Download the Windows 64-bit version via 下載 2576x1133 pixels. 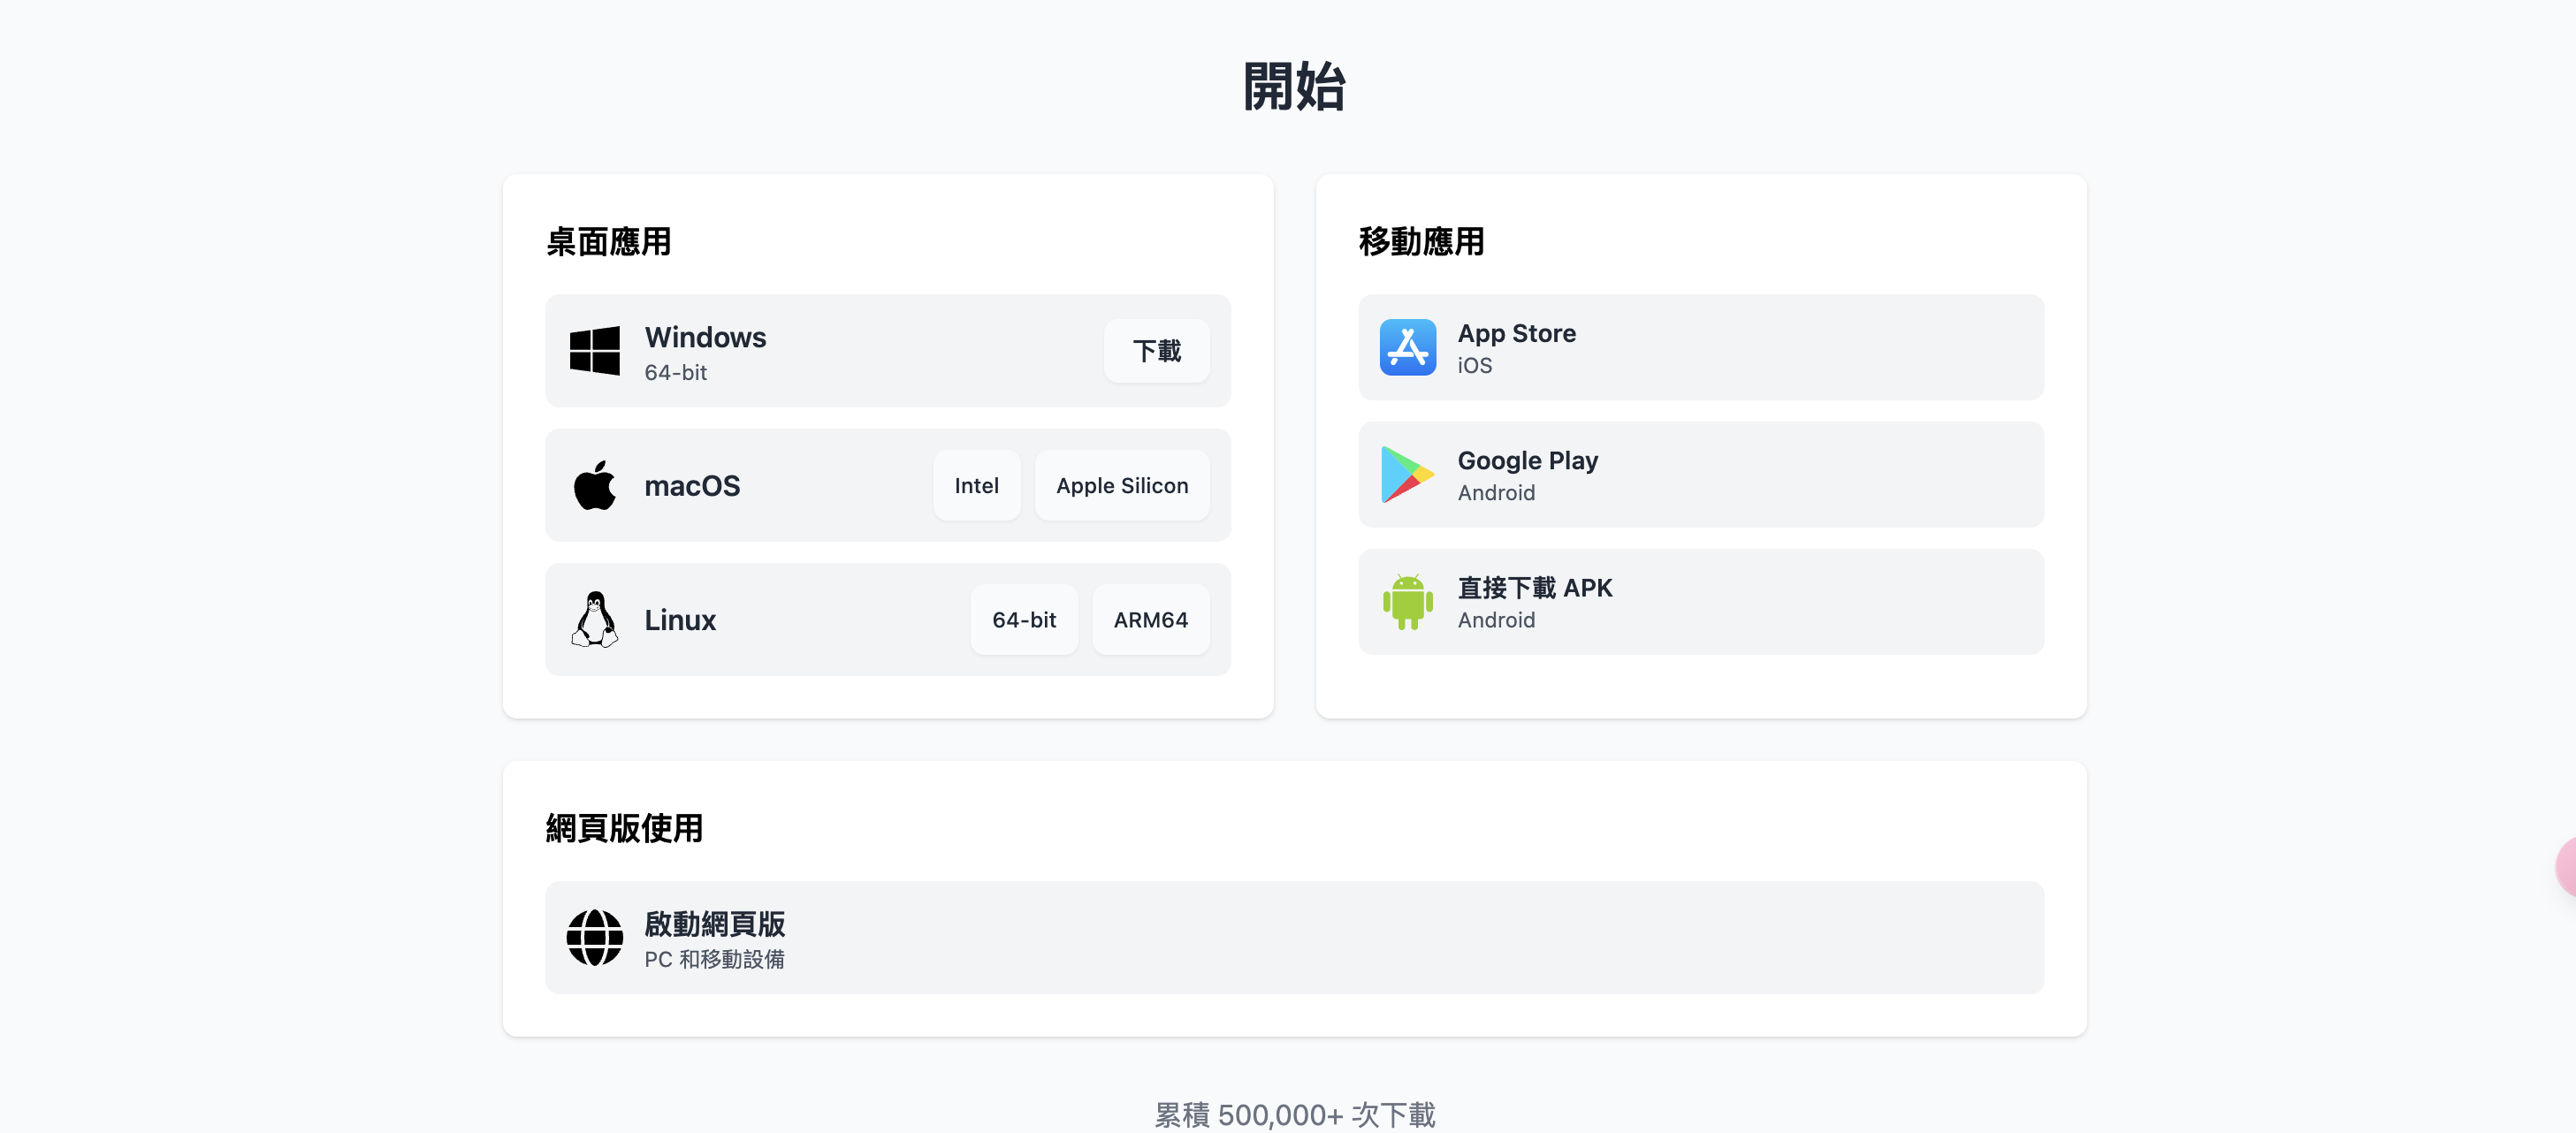coord(1156,351)
